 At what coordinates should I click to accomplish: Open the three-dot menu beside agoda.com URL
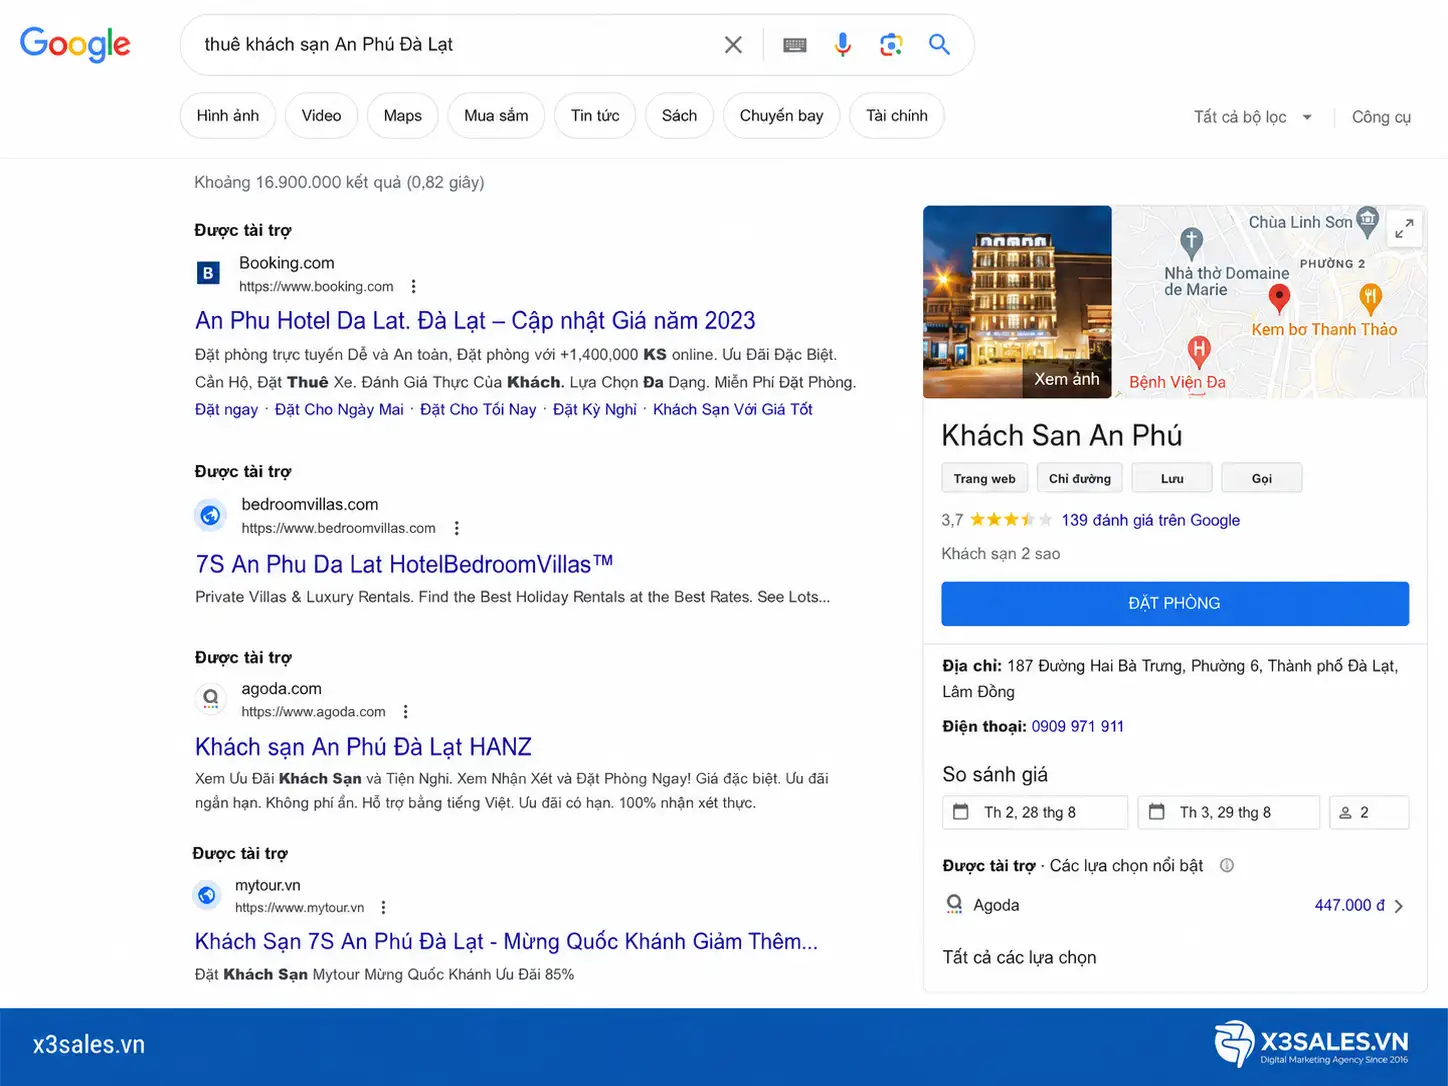(405, 712)
